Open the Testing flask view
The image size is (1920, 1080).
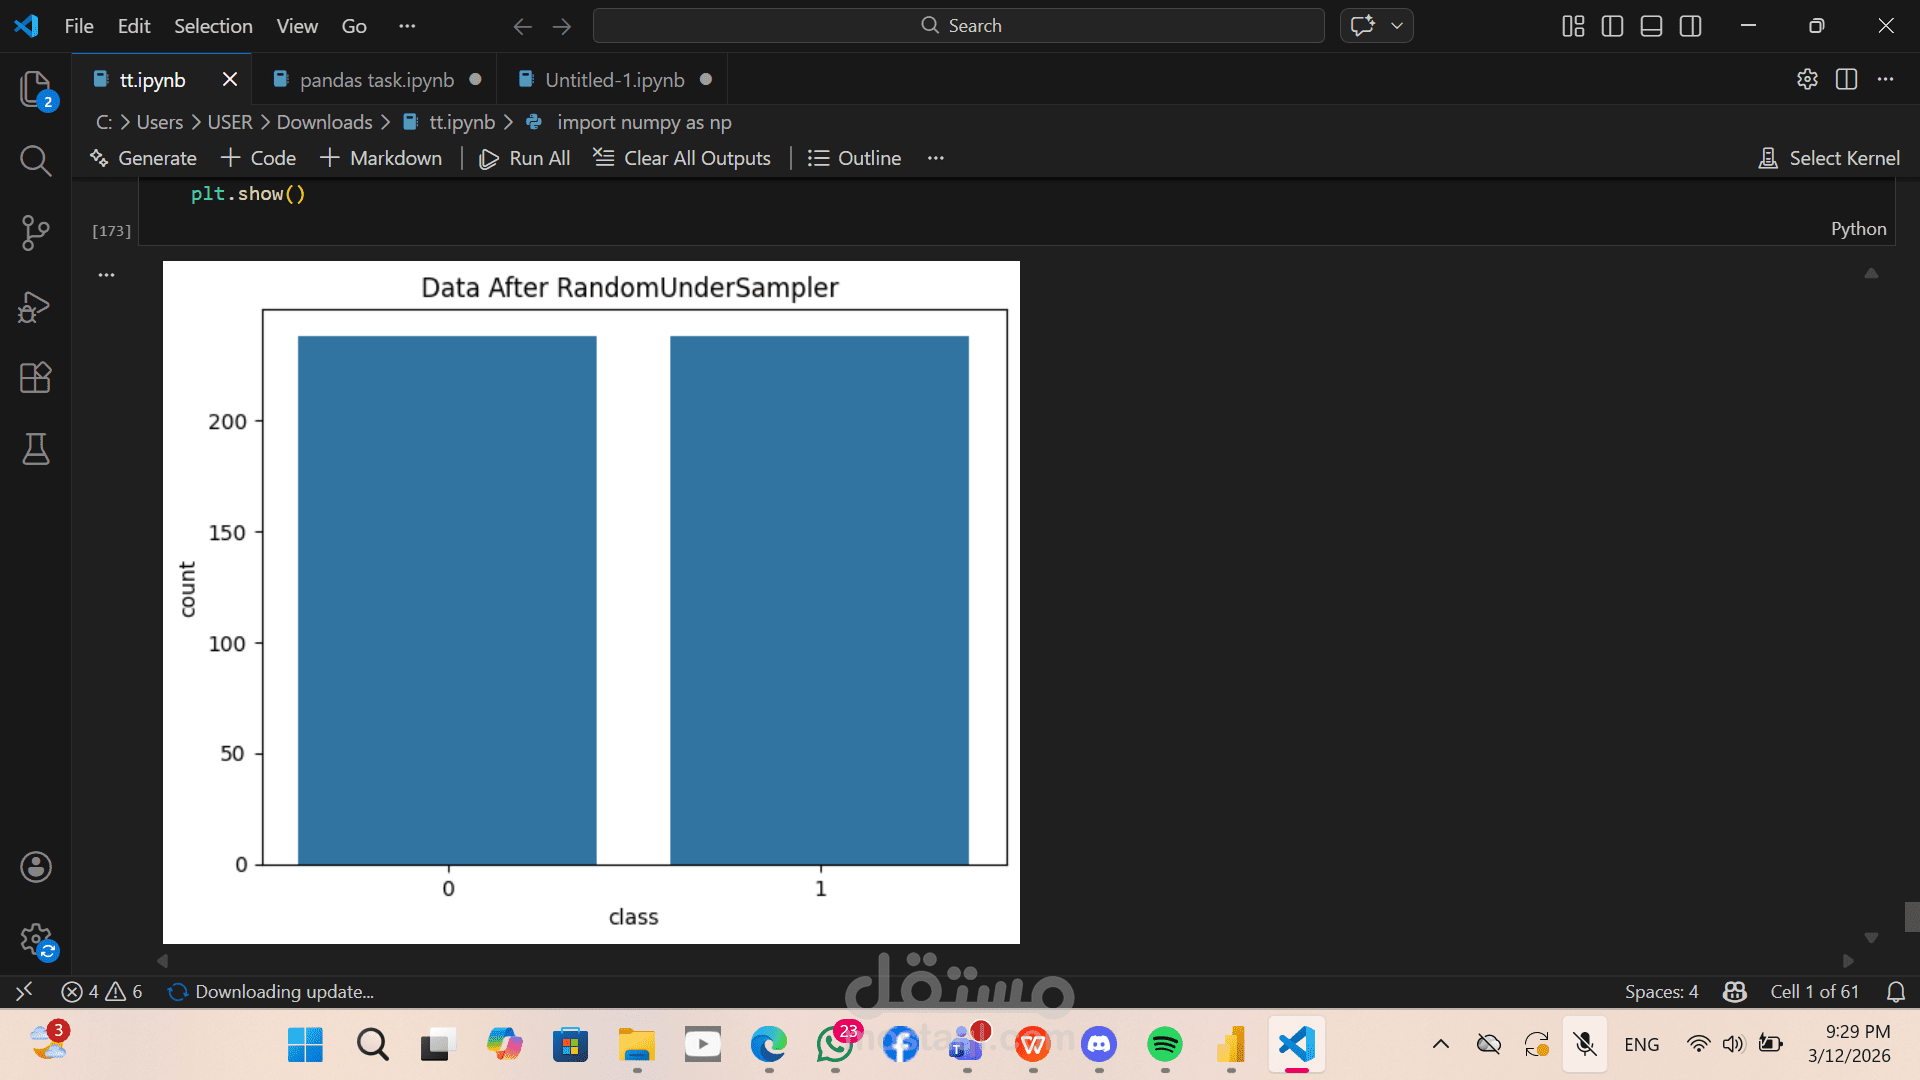[35, 449]
